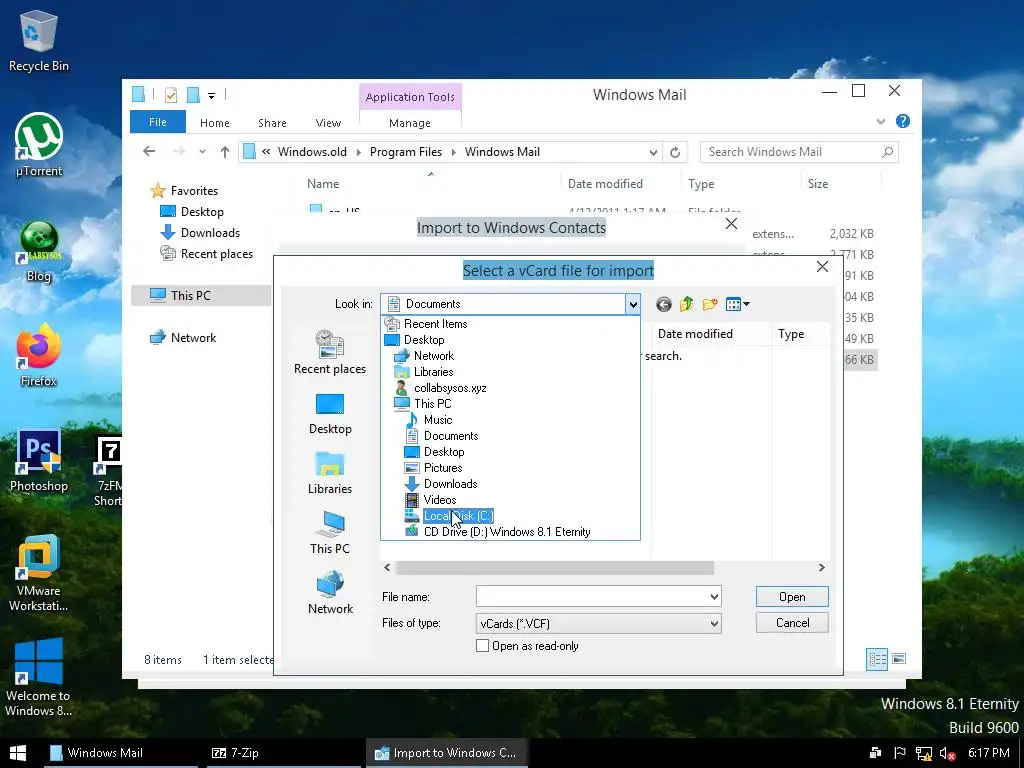
Task: Select Recent places in the dialog's places bar
Action: pyautogui.click(x=330, y=353)
